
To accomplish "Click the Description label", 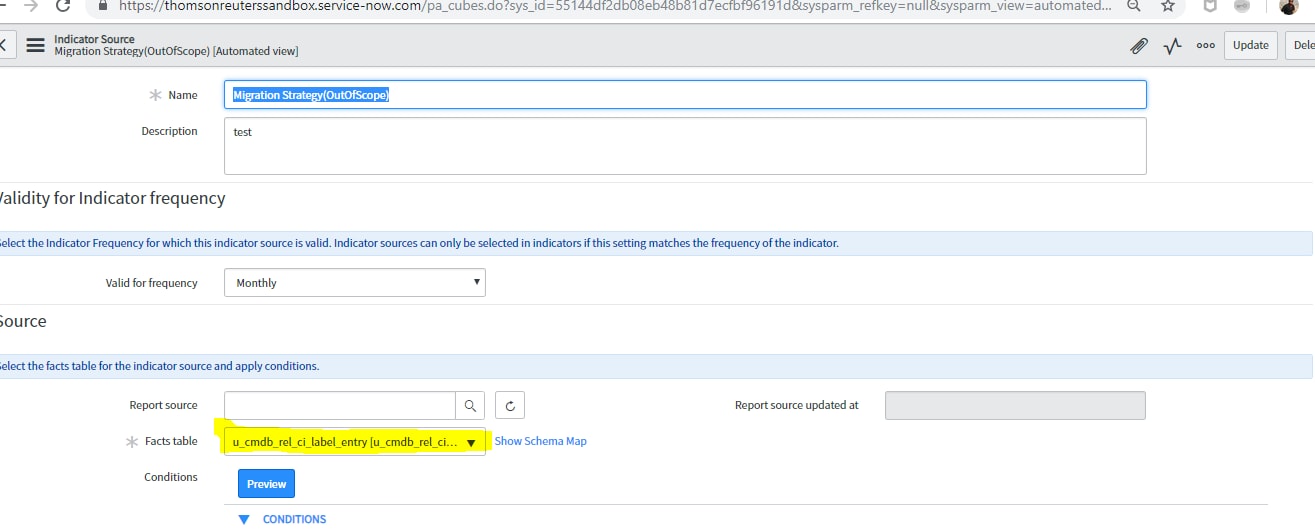I will coord(170,131).
